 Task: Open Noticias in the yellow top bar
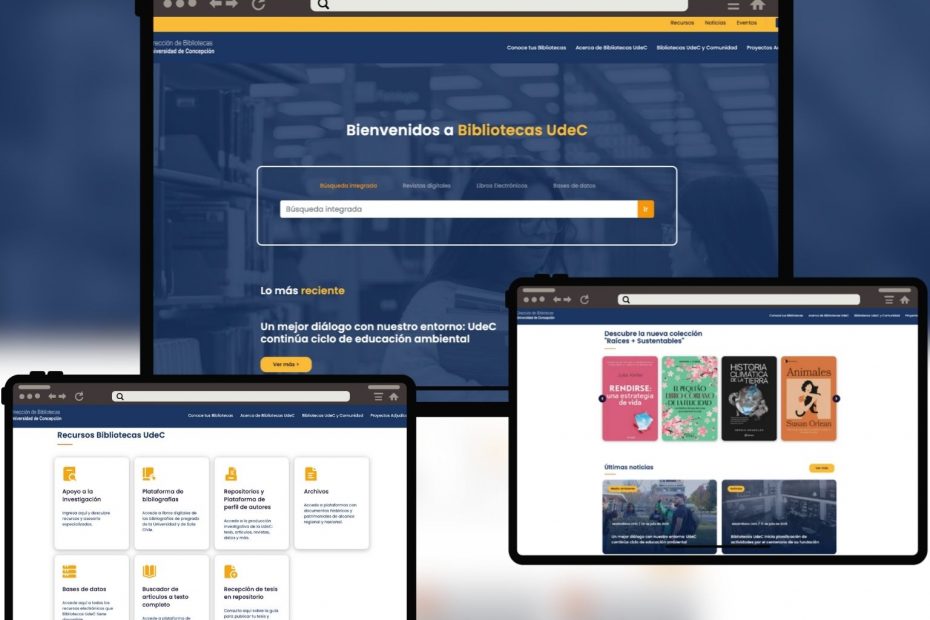click(x=715, y=23)
